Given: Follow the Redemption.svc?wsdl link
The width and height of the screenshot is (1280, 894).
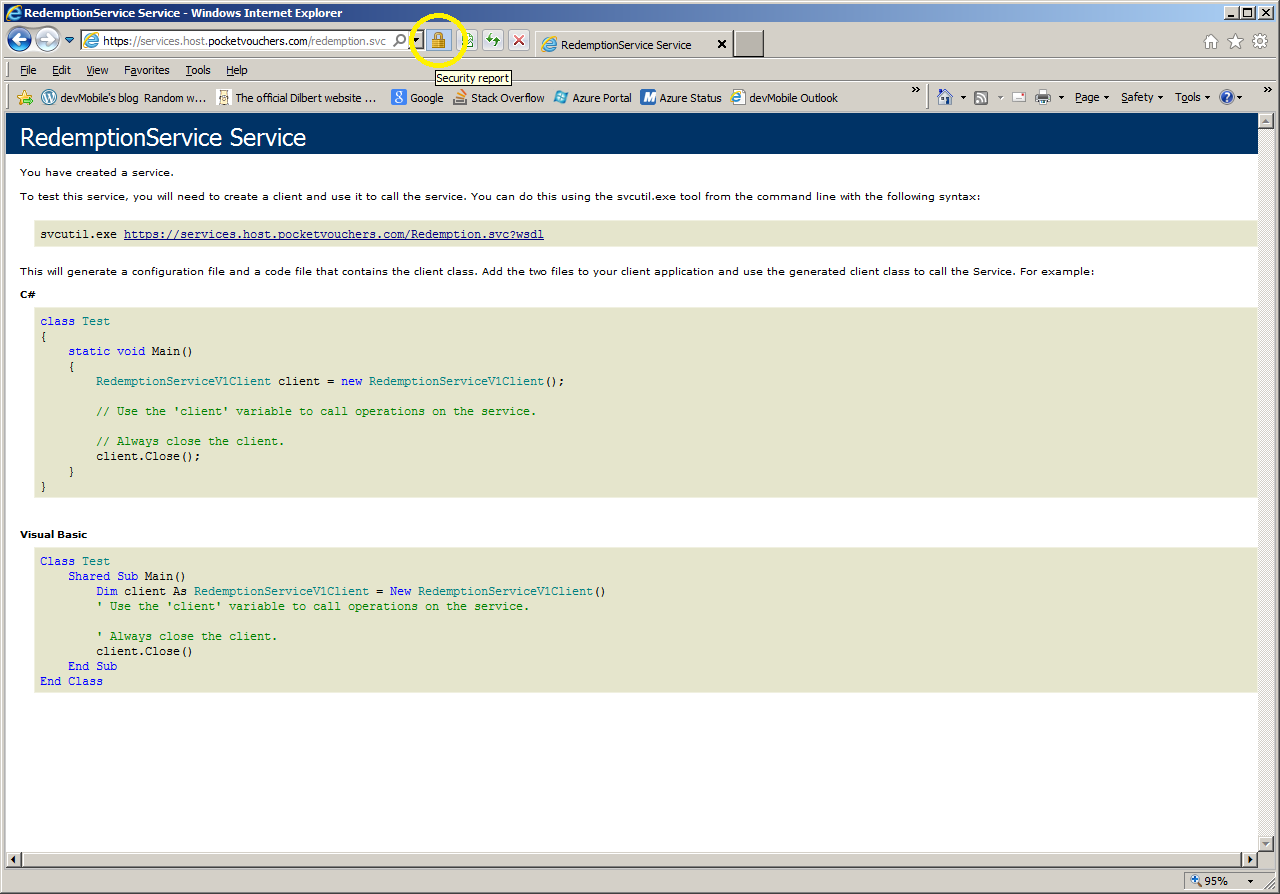Looking at the screenshot, I should point(333,234).
